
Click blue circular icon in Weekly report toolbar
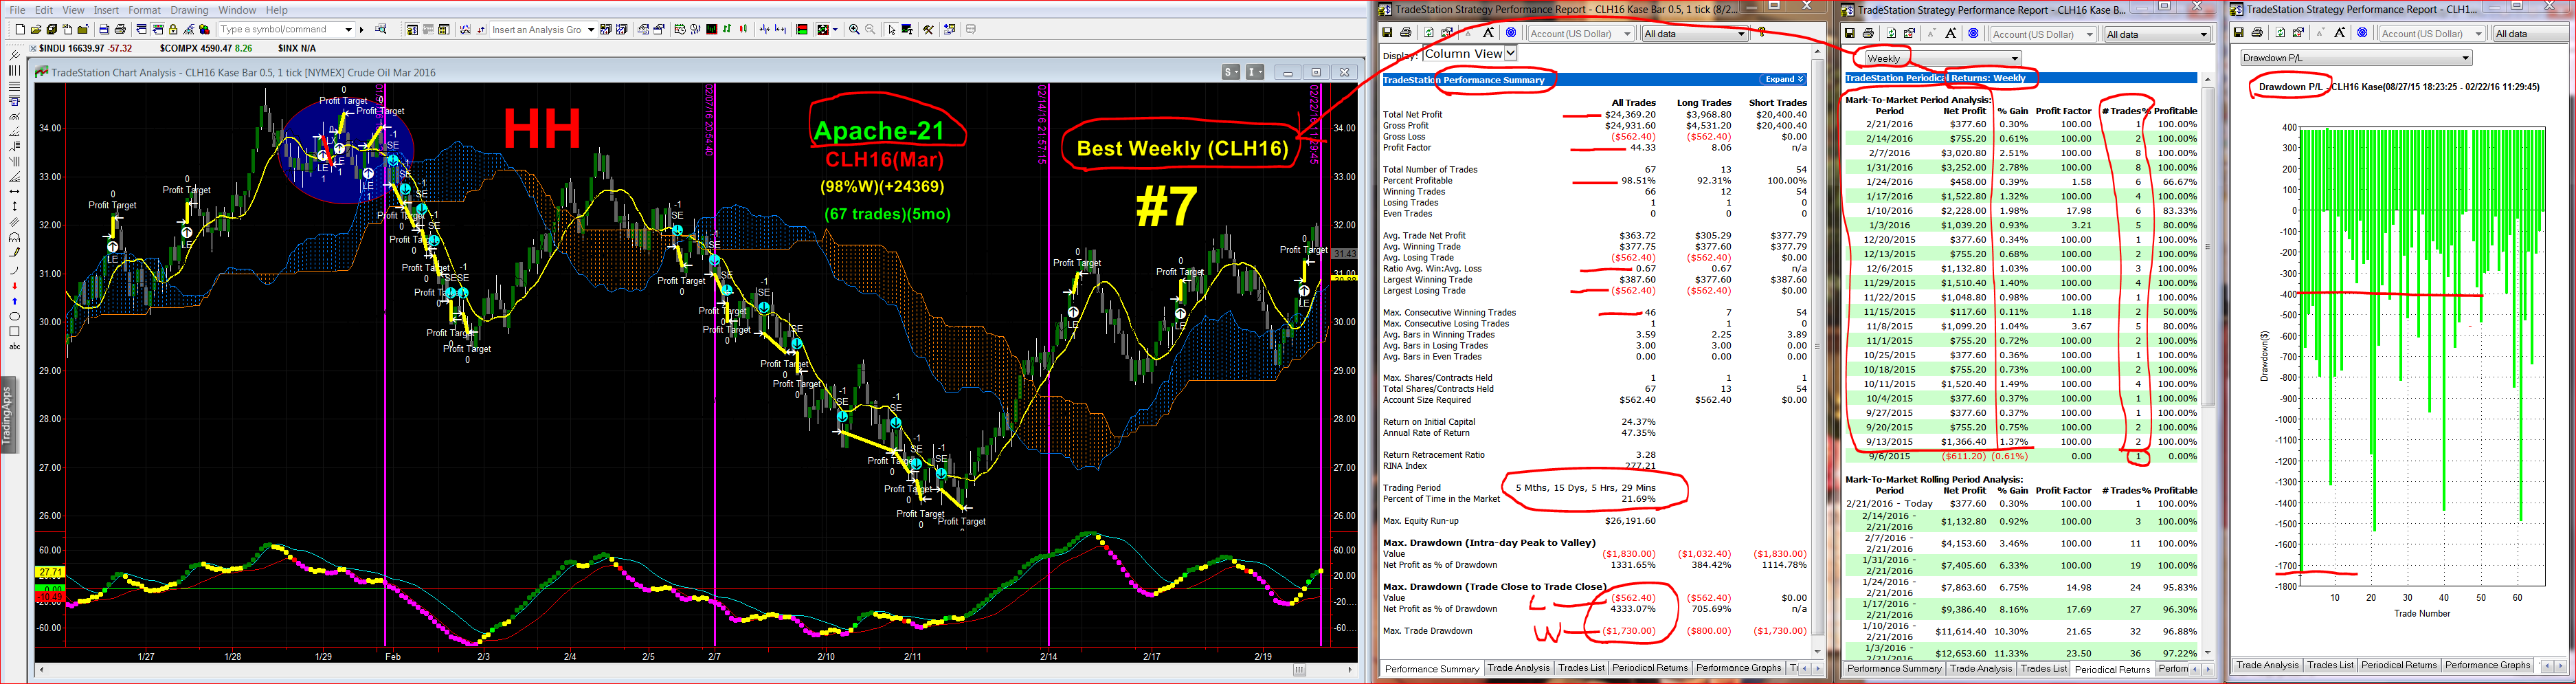tap(1974, 33)
